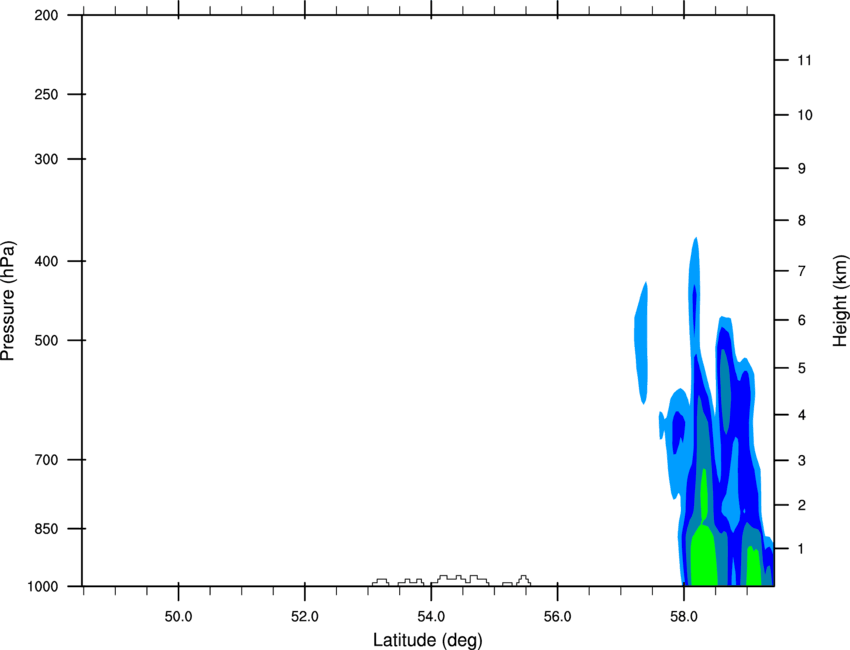Image resolution: width=850 pixels, height=650 pixels.
Task: Click the 7 km height label
Action: click(802, 271)
